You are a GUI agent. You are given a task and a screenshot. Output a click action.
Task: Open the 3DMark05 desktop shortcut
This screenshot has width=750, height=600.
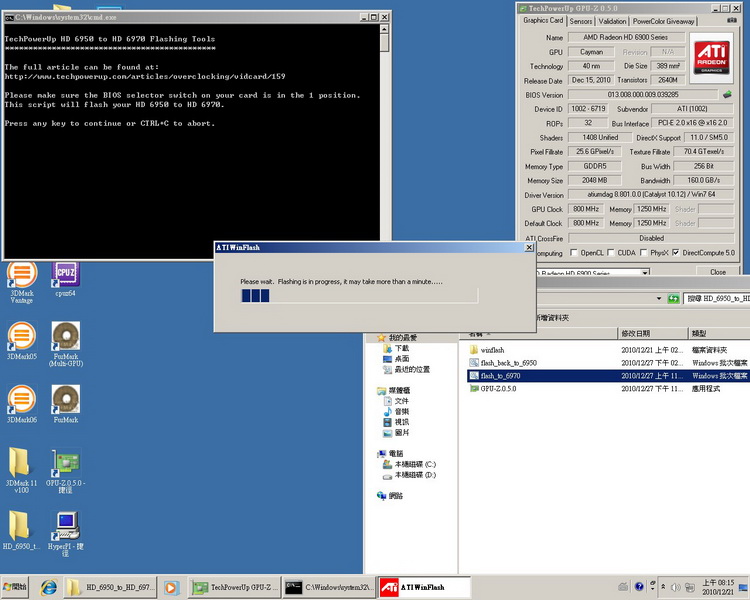[22, 341]
